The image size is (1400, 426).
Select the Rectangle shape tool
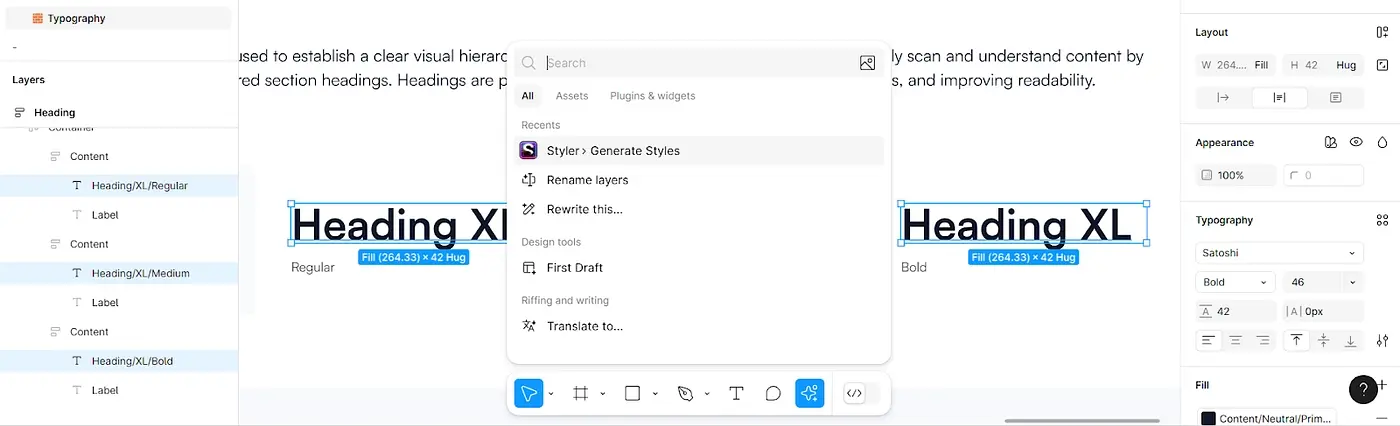coord(632,394)
